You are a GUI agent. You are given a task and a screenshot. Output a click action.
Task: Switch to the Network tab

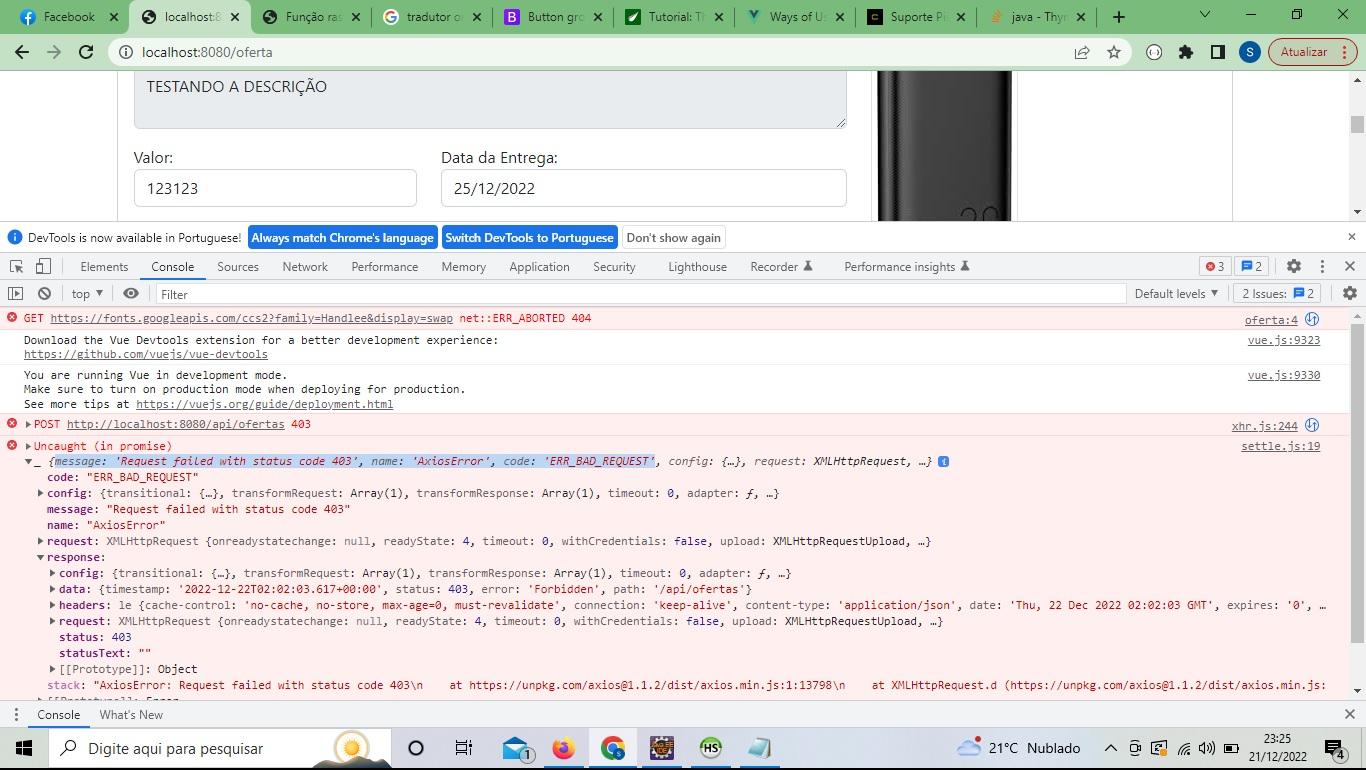(x=305, y=266)
